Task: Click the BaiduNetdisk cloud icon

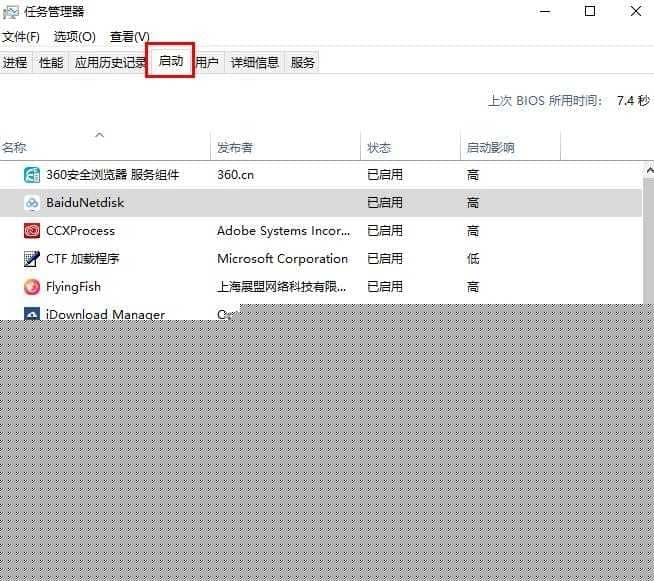Action: (32, 203)
